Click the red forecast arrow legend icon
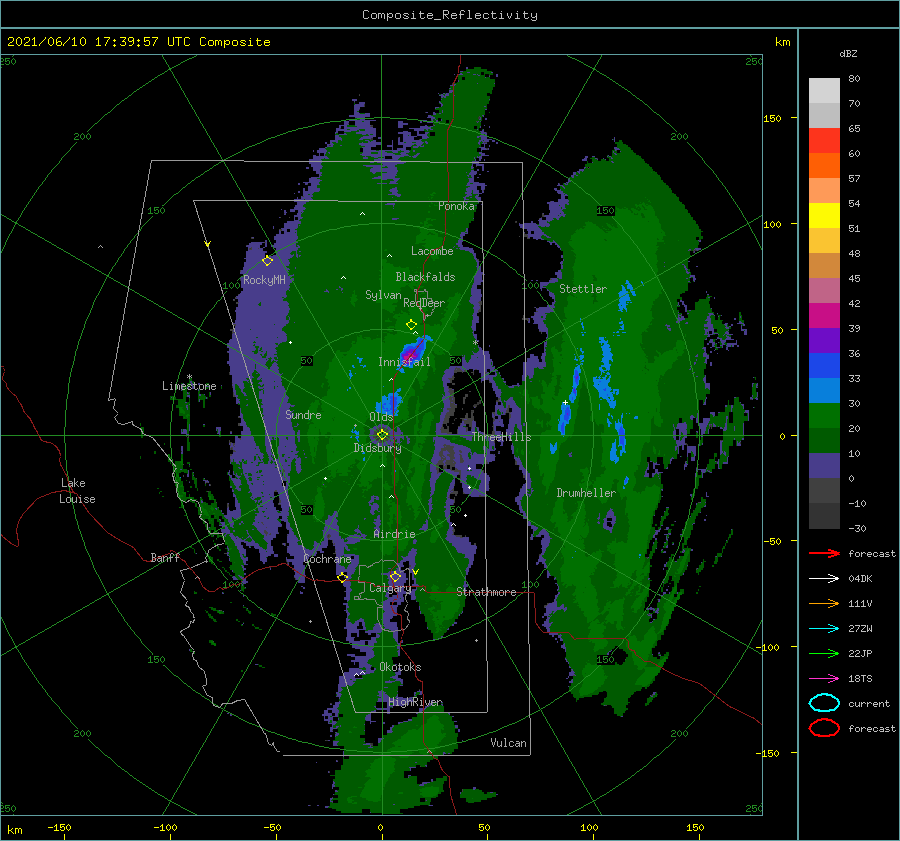The height and width of the screenshot is (841, 900). pyautogui.click(x=824, y=553)
